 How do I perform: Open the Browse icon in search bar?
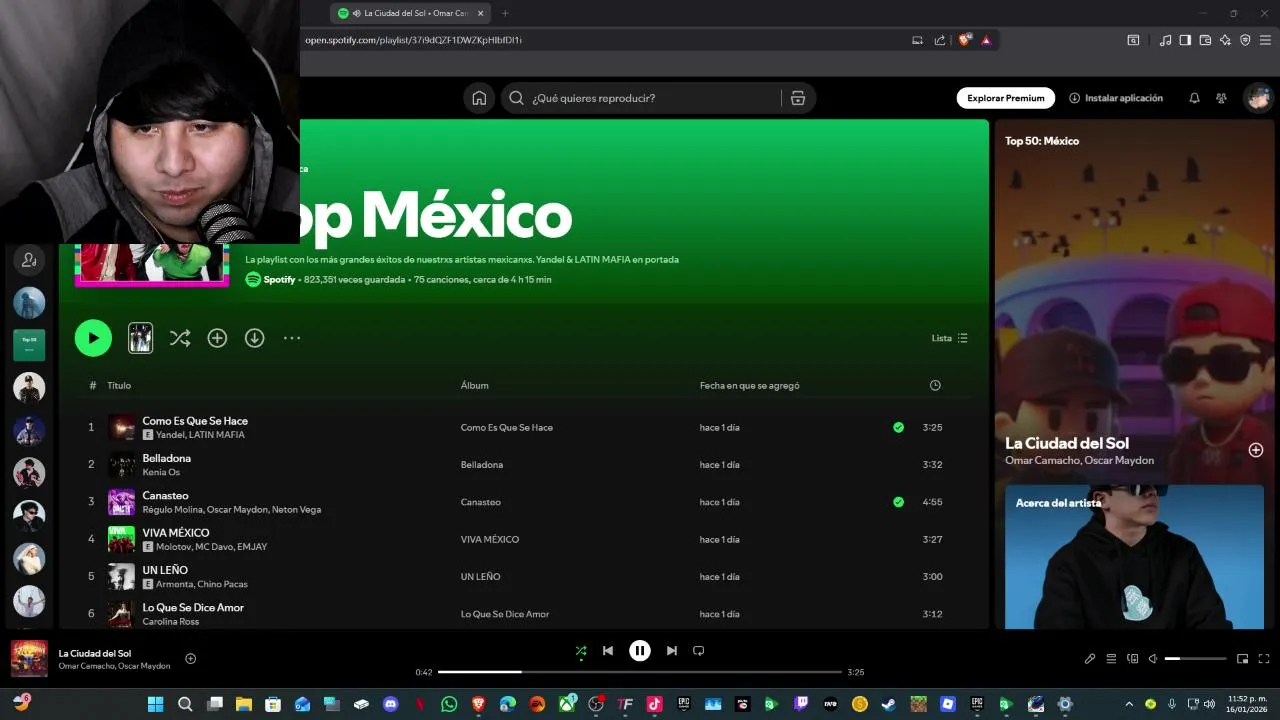(797, 98)
